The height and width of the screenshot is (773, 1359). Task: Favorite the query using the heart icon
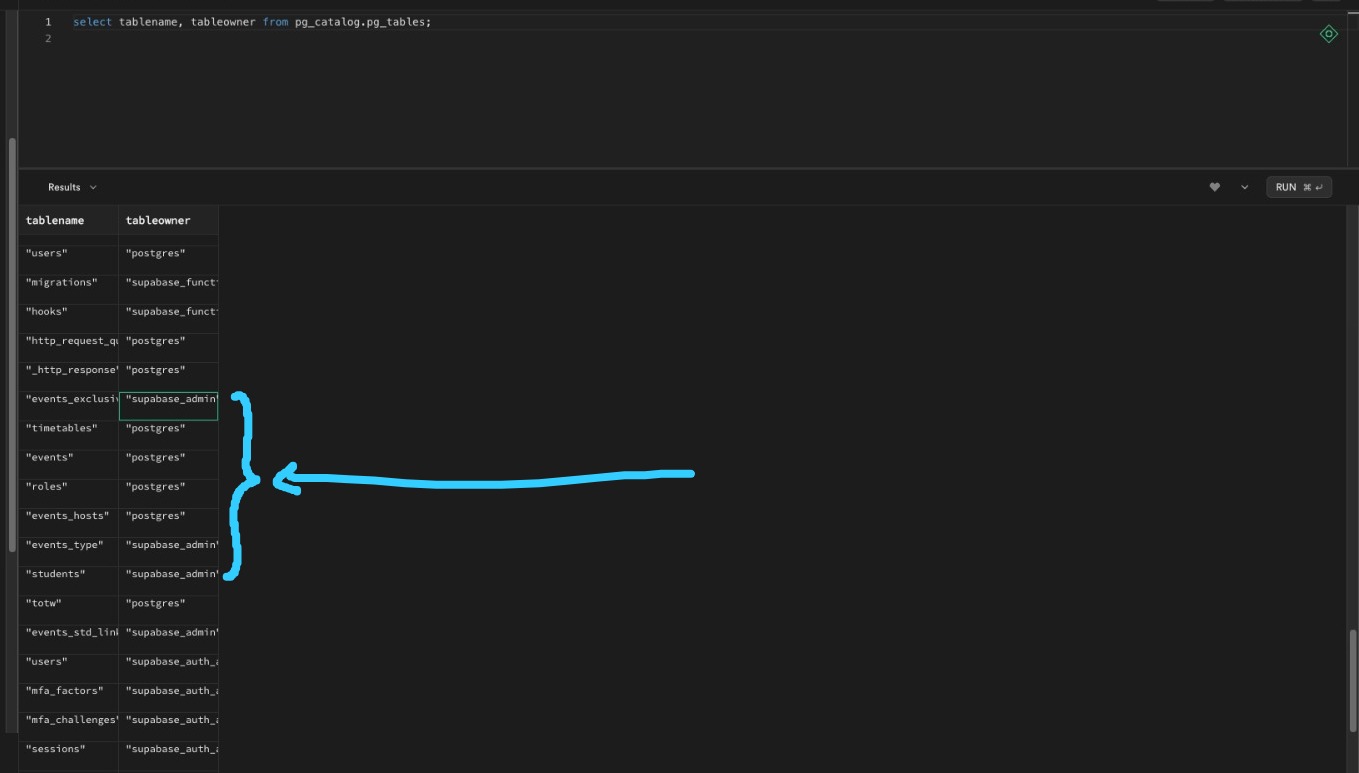pos(1214,186)
